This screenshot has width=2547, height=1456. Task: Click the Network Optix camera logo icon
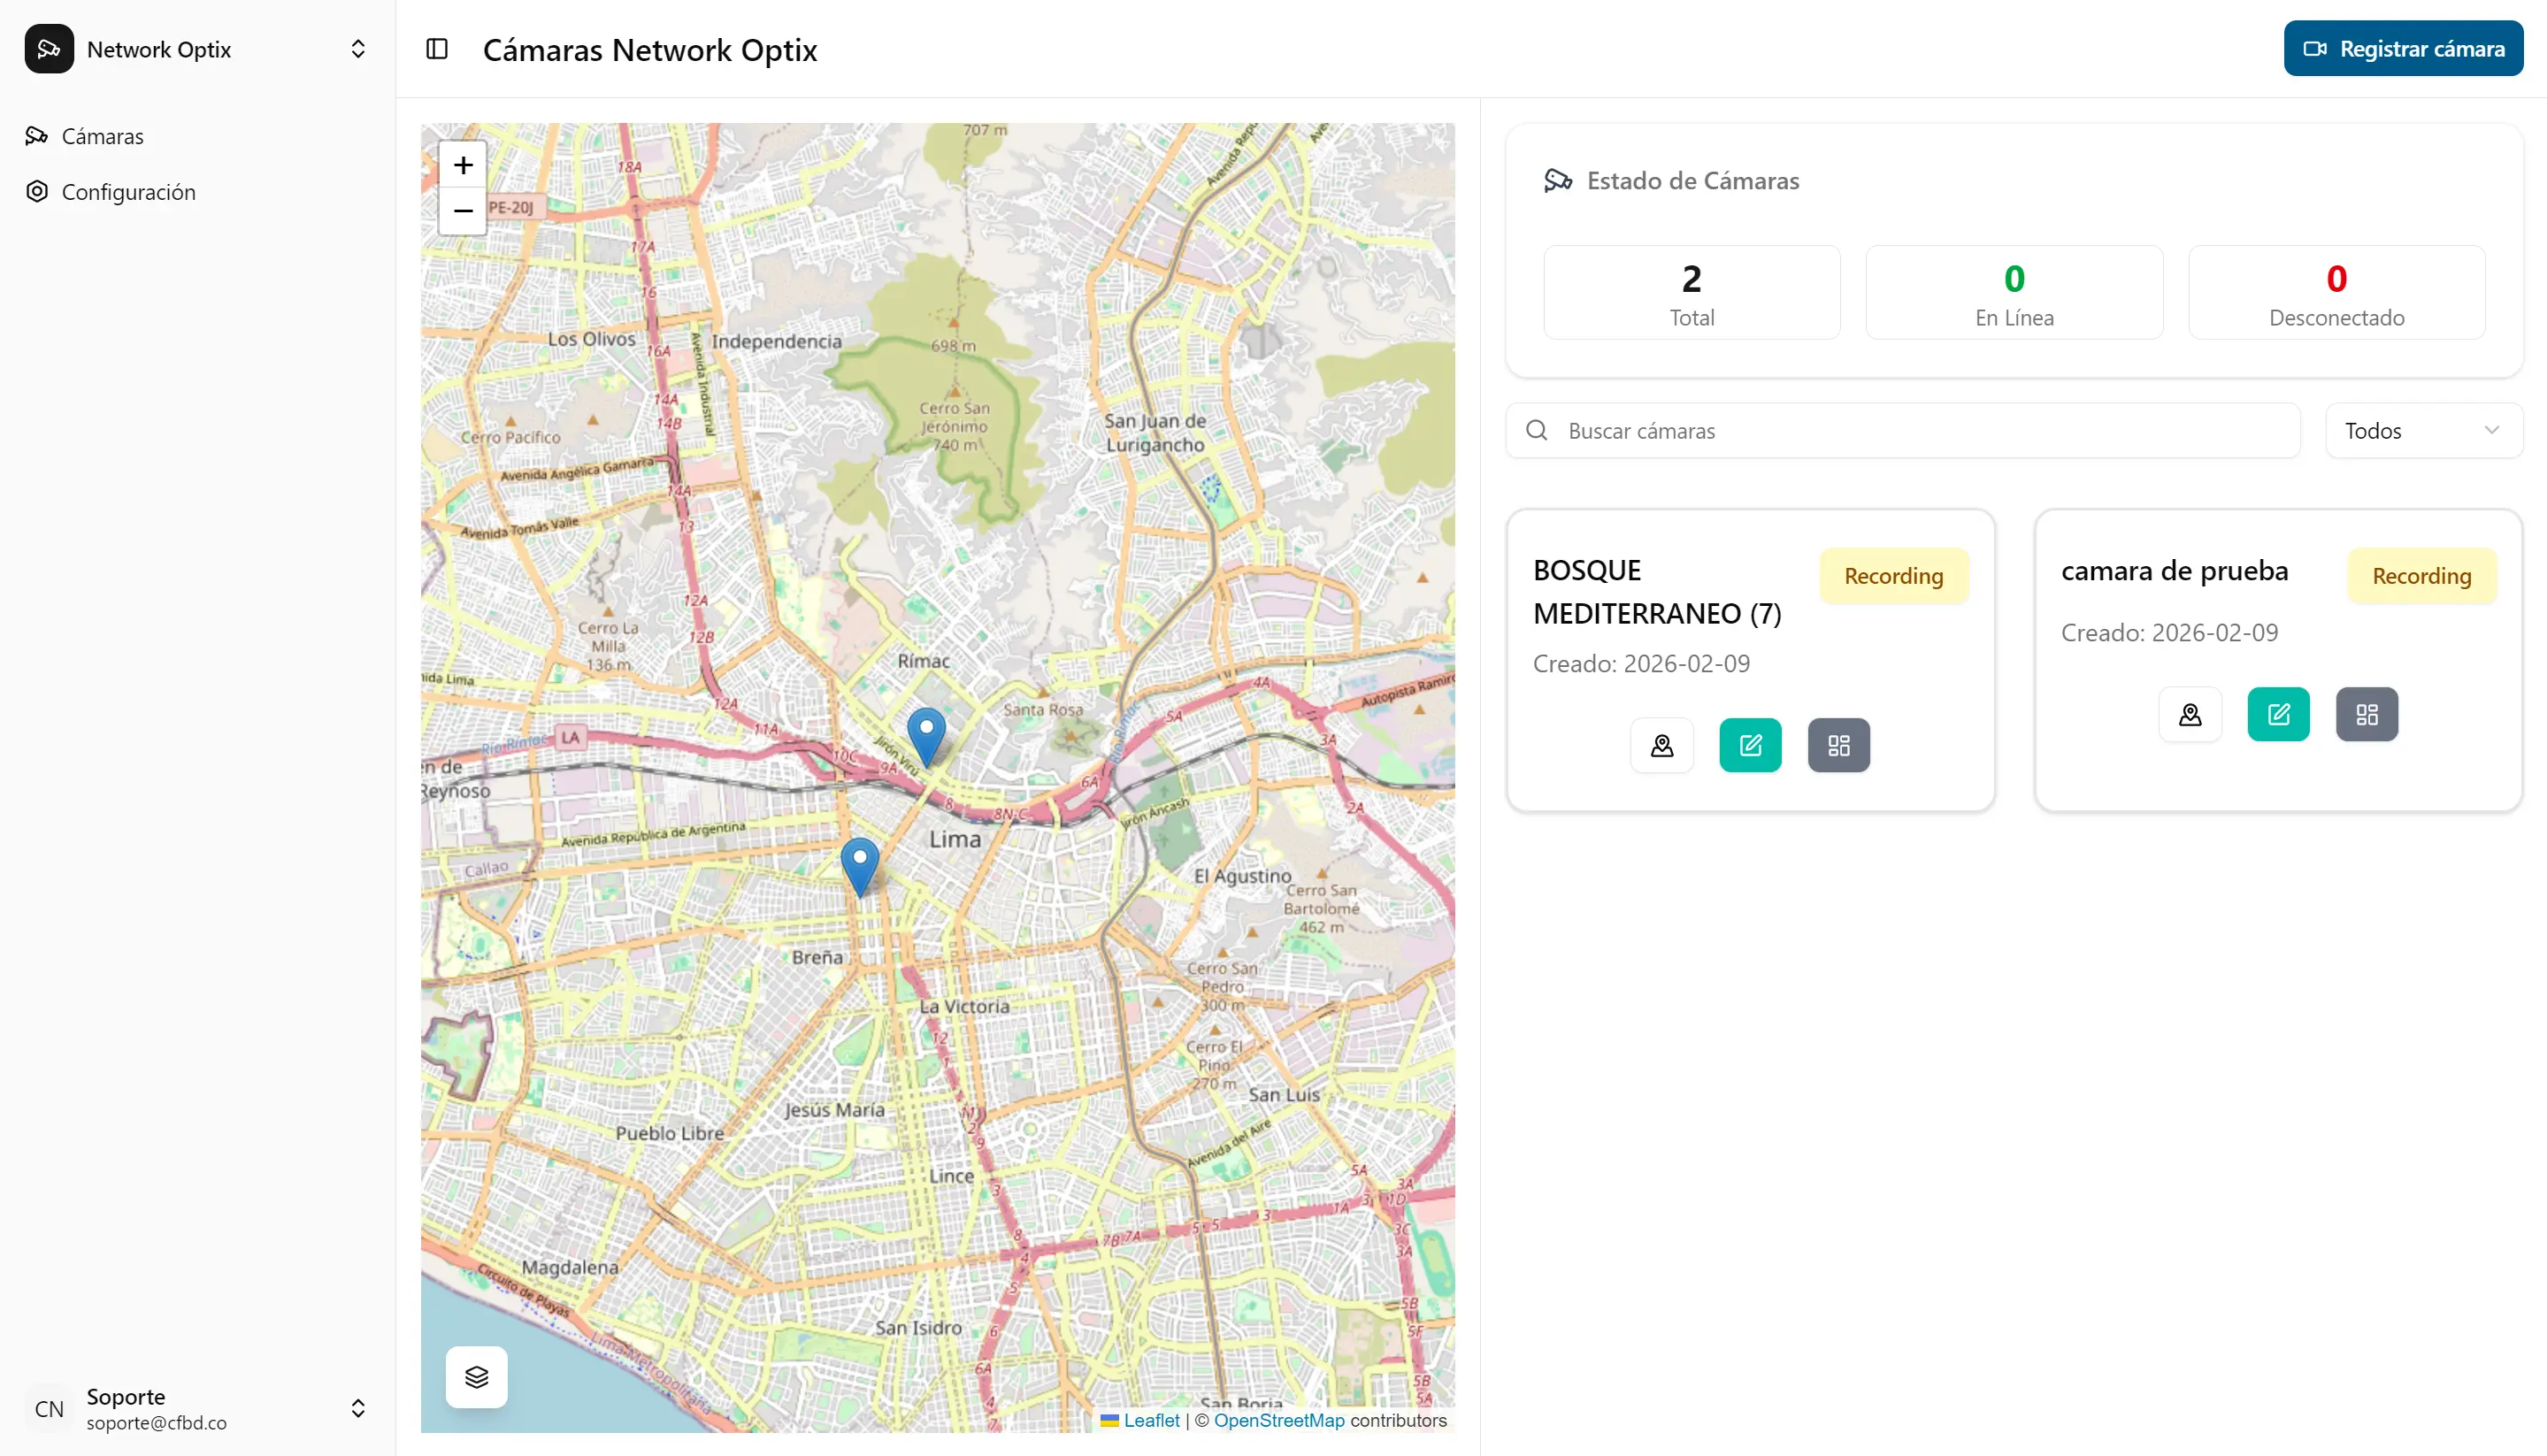click(48, 48)
